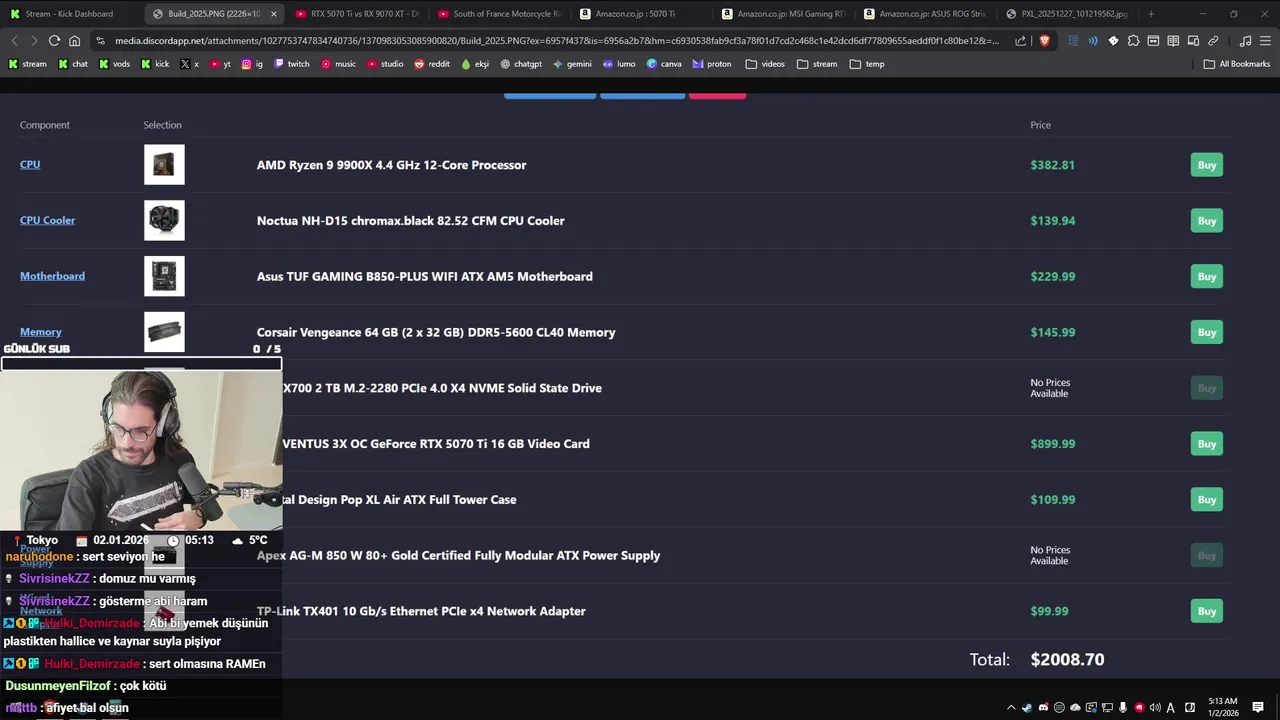1280x720 pixels.
Task: Click the Noctua NH-D15 cooler thumbnail
Action: [164, 221]
